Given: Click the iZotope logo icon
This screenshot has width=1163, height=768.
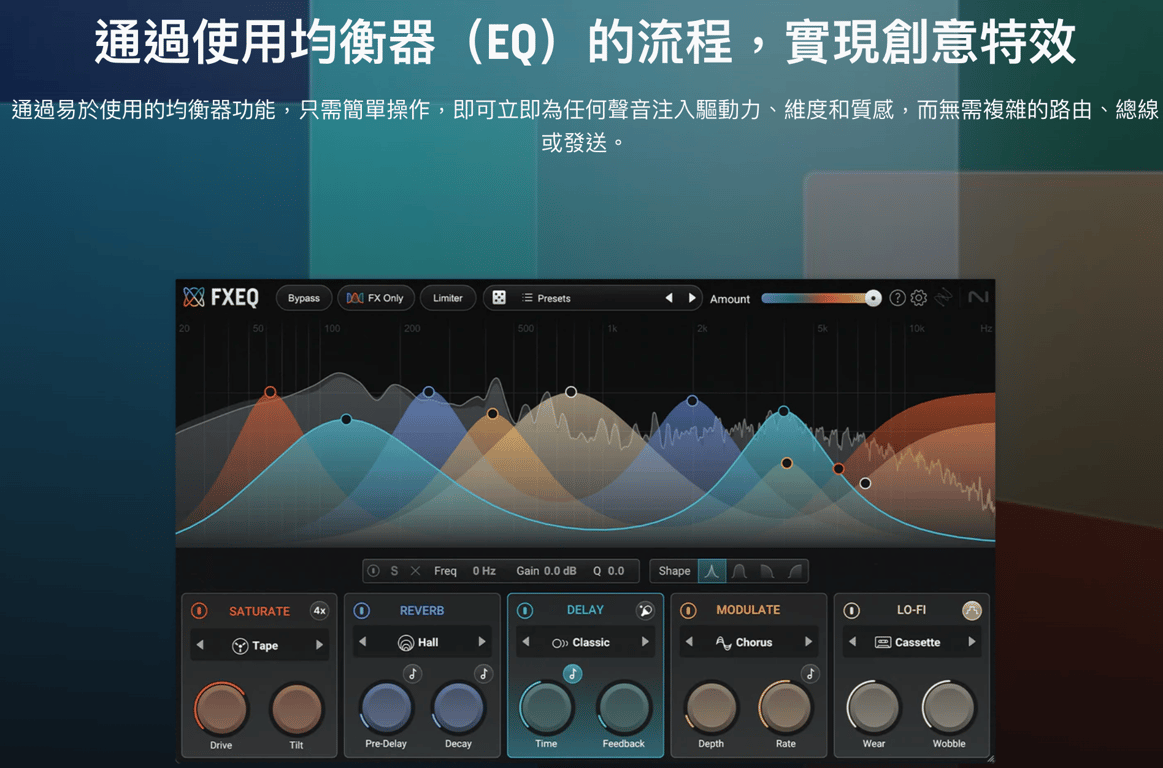Looking at the screenshot, I should (x=943, y=298).
